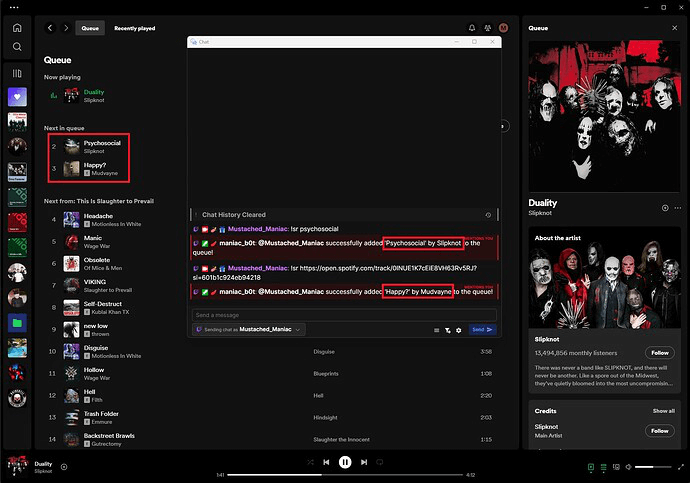690x483 pixels.
Task: Switch to the Queue tab
Action: tap(90, 28)
